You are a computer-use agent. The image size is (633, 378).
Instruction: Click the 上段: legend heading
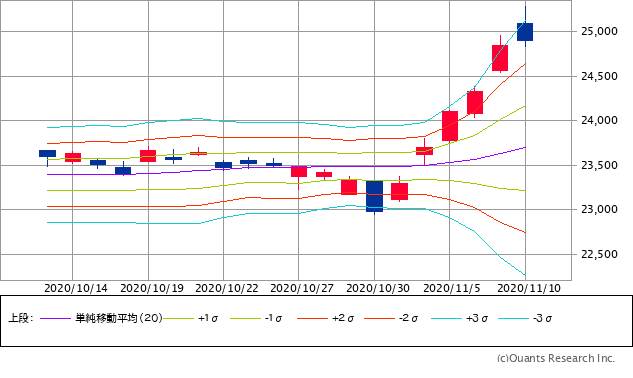click(x=21, y=318)
